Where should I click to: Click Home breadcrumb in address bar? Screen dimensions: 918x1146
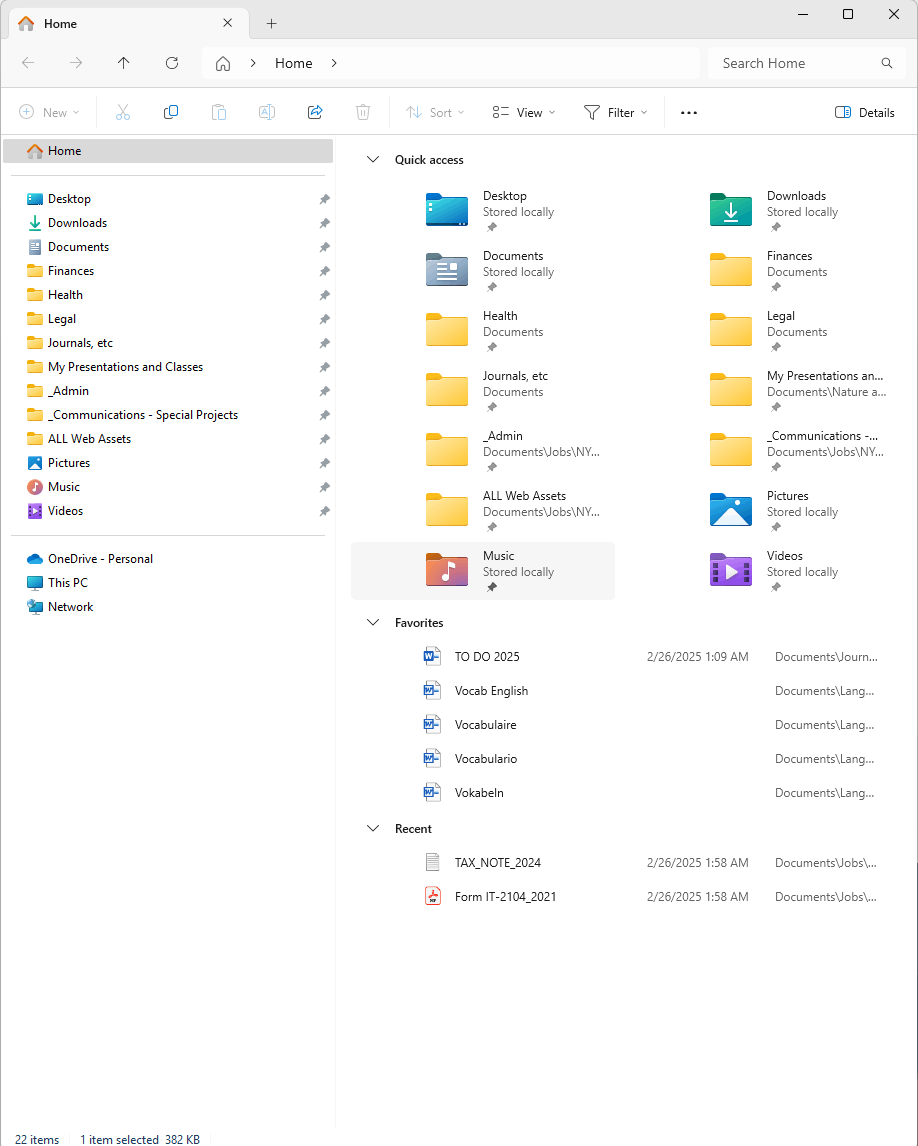pyautogui.click(x=293, y=64)
